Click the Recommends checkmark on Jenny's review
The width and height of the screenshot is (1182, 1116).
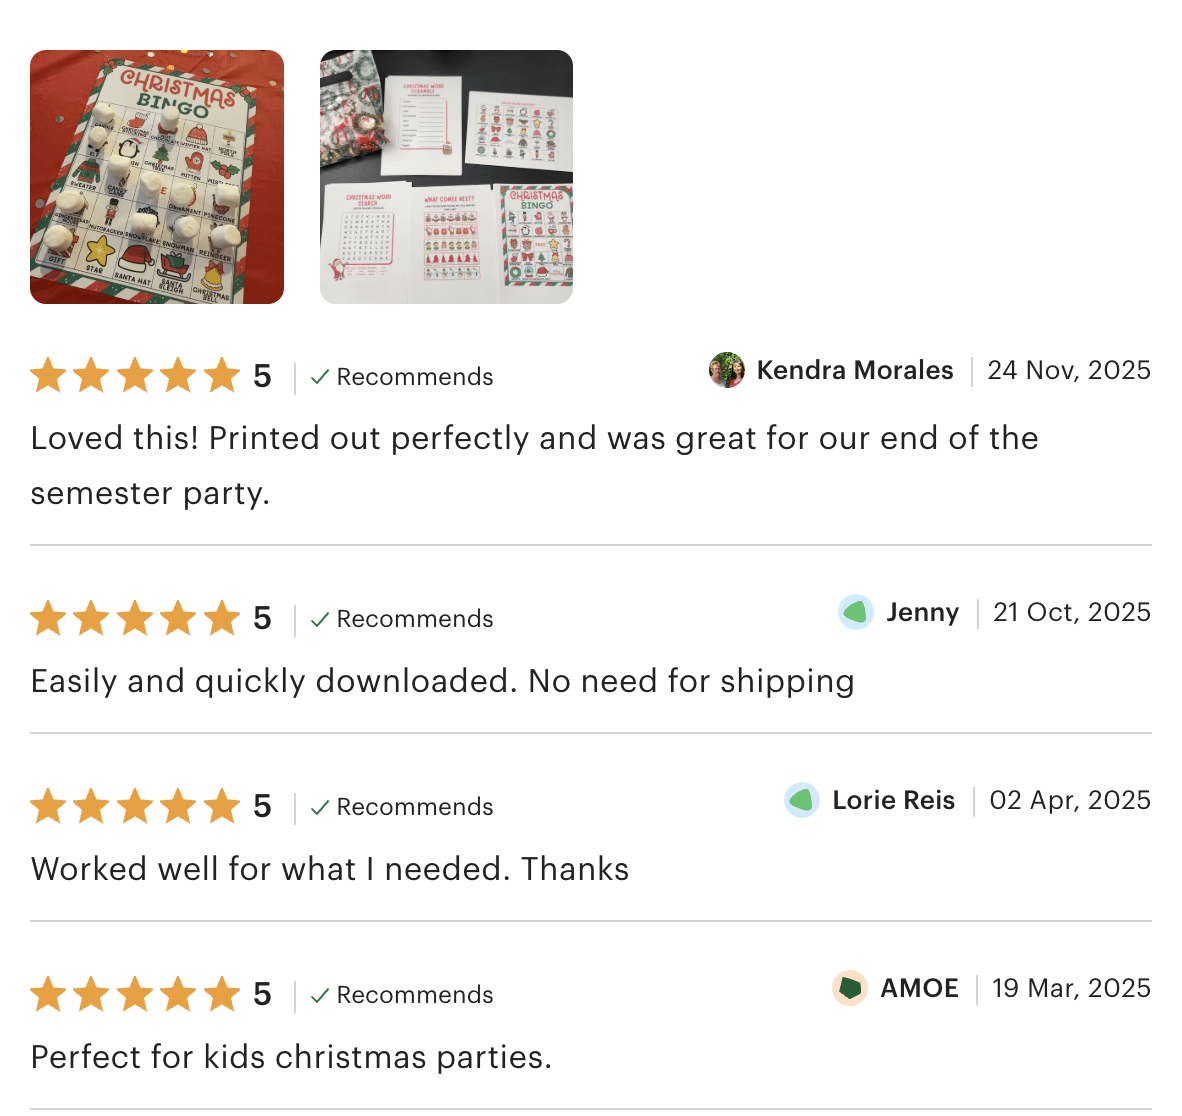click(x=320, y=619)
